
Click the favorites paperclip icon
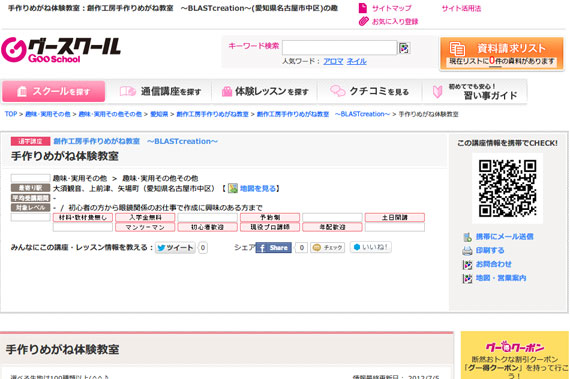363,21
